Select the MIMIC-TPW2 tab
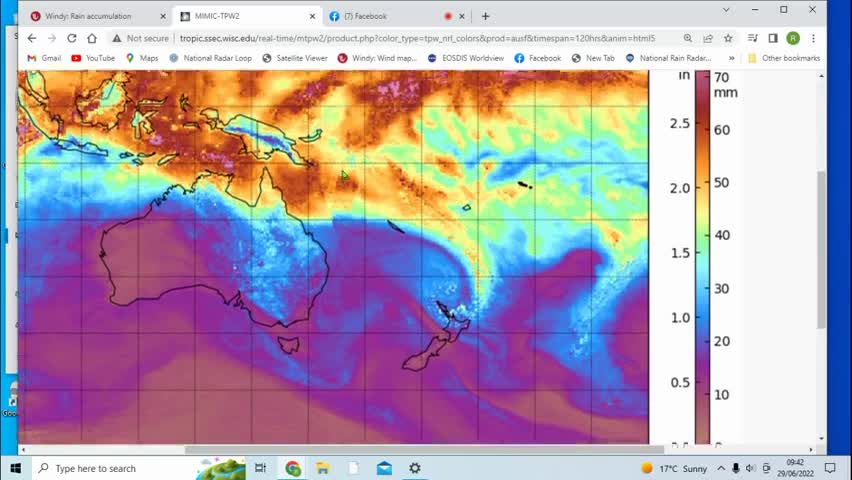The height and width of the screenshot is (480, 852). tap(247, 16)
